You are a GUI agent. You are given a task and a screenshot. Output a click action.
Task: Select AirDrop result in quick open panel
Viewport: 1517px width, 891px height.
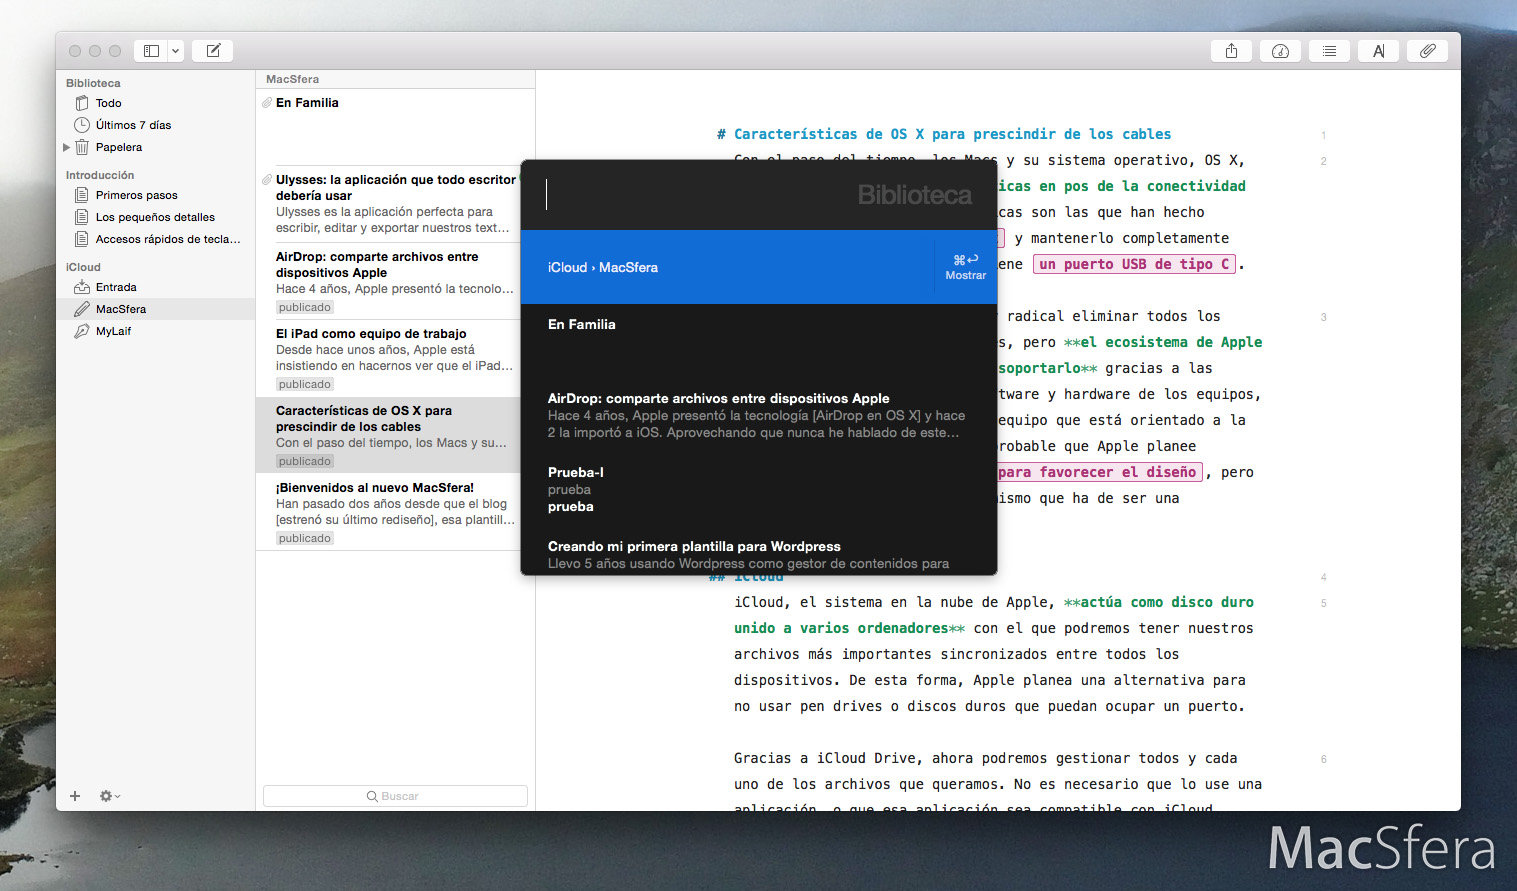(759, 415)
